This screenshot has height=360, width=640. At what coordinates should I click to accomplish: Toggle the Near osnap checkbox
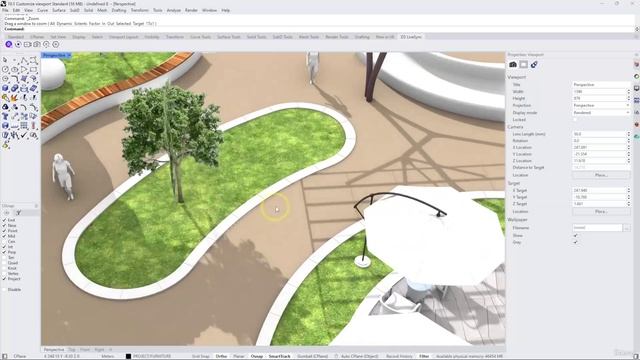pyautogui.click(x=4, y=225)
